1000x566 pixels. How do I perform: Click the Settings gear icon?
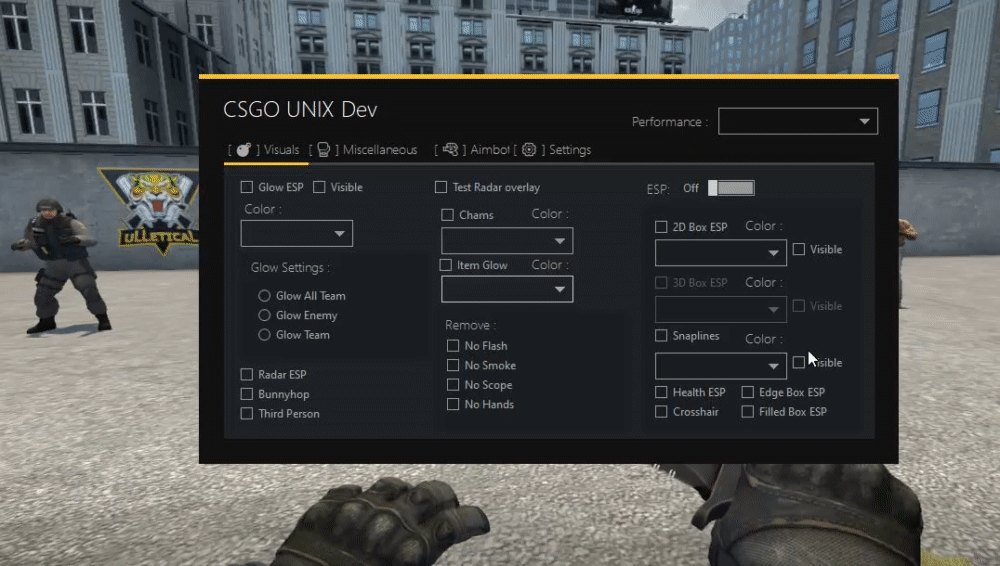[529, 149]
